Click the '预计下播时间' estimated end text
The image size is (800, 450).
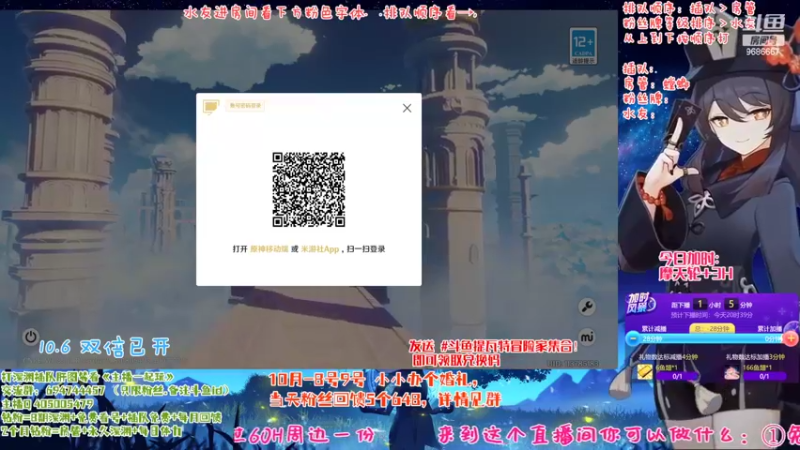tap(711, 315)
